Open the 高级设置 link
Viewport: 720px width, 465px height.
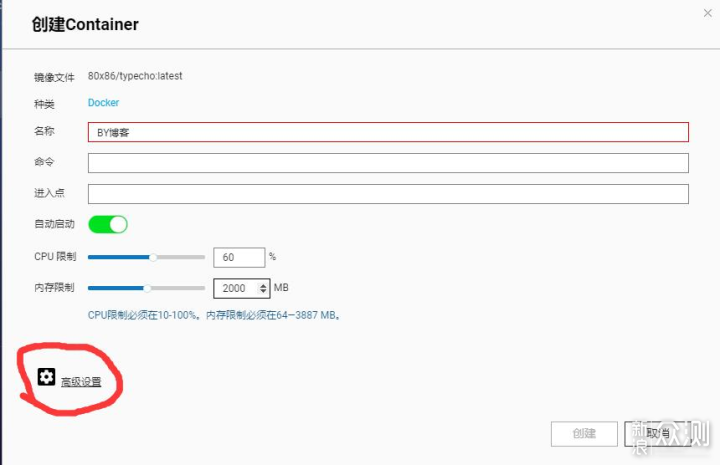(x=81, y=381)
